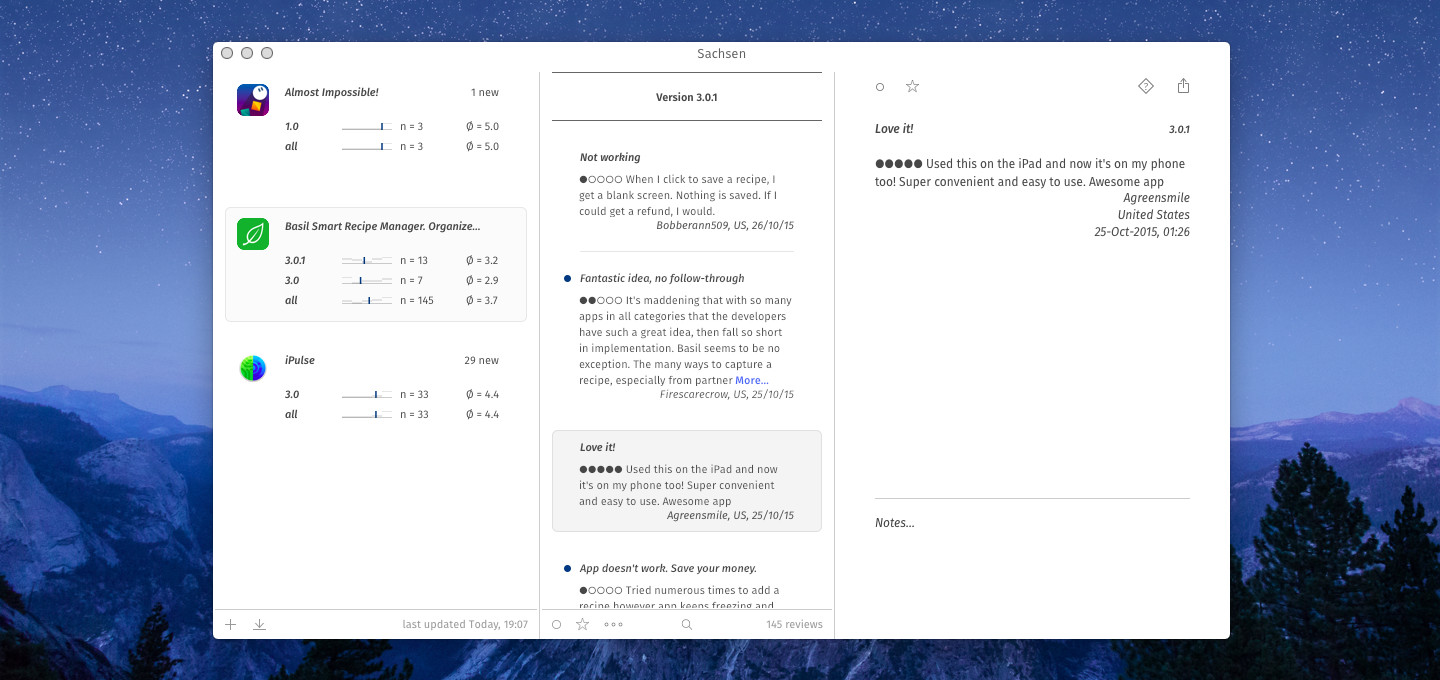Click the "n = 145" review count for Basil
This screenshot has width=1440, height=680.
417,300
